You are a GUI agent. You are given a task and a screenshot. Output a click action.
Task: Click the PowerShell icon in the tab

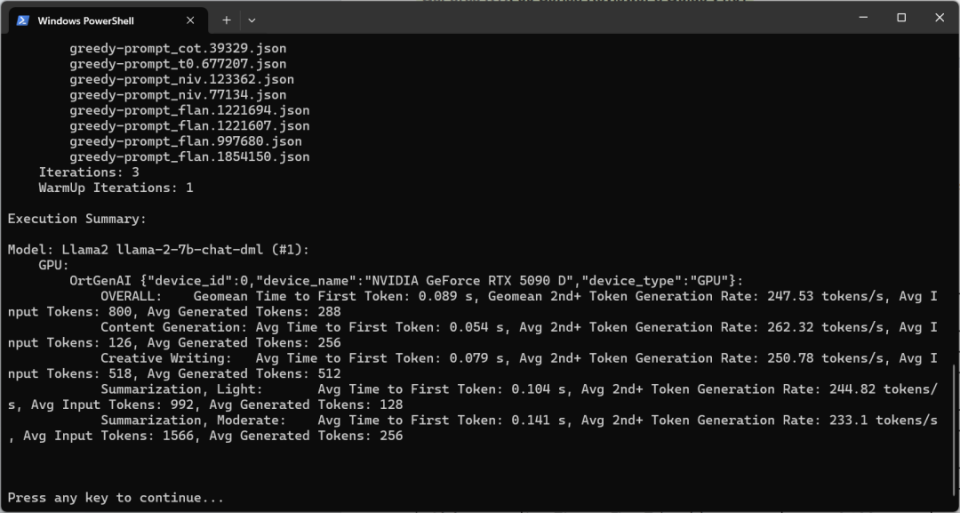[22, 19]
